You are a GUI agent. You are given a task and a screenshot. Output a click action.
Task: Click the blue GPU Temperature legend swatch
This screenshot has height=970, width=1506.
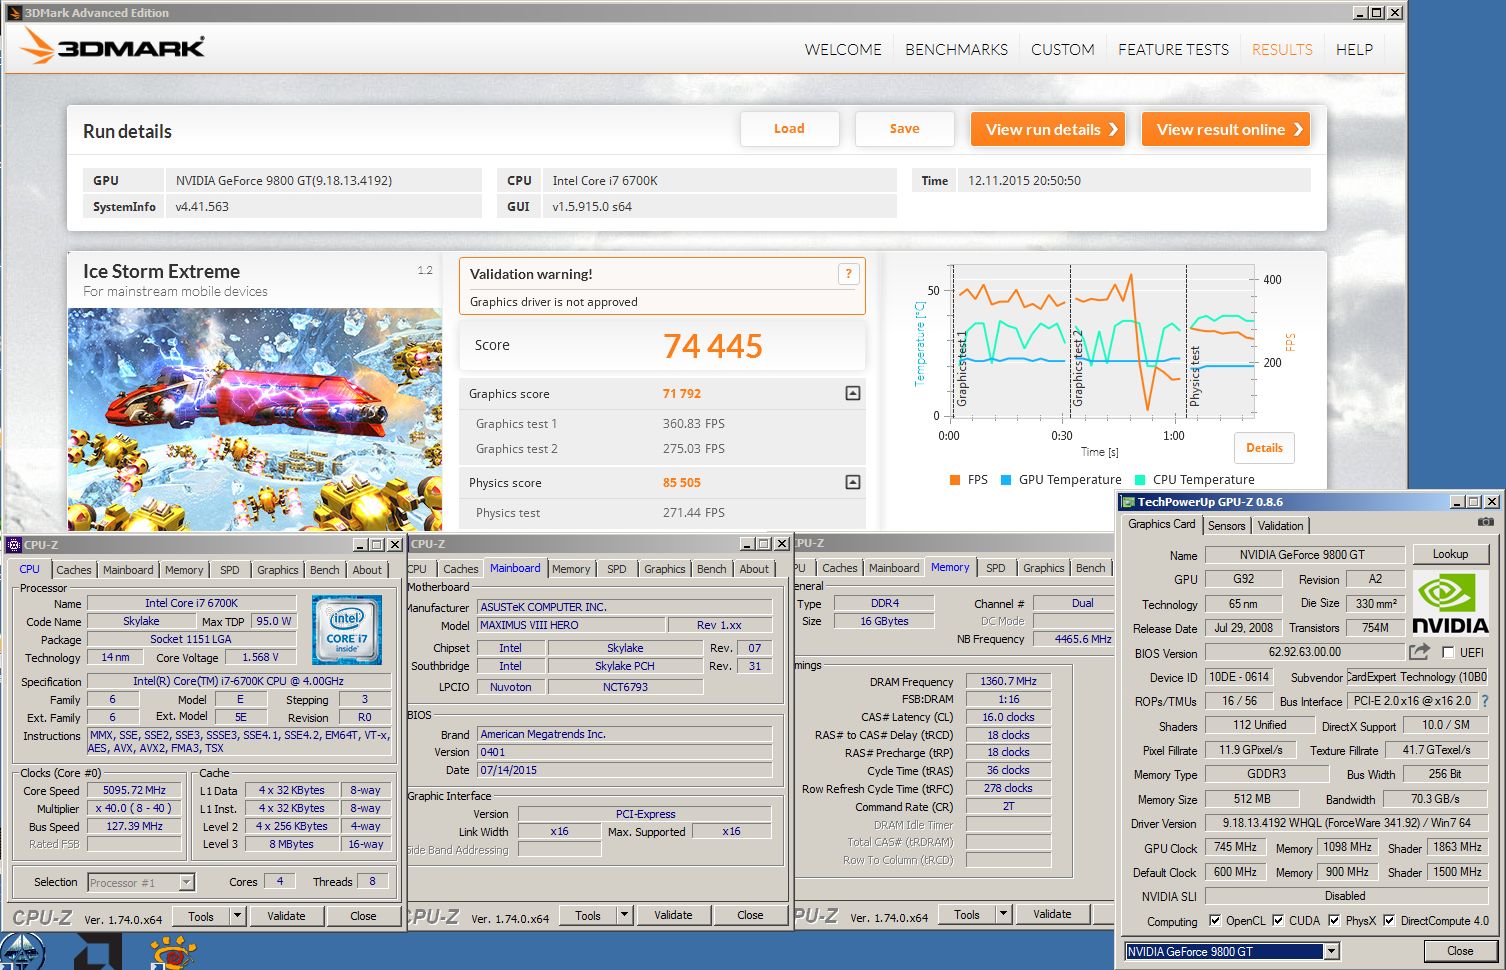[1006, 480]
